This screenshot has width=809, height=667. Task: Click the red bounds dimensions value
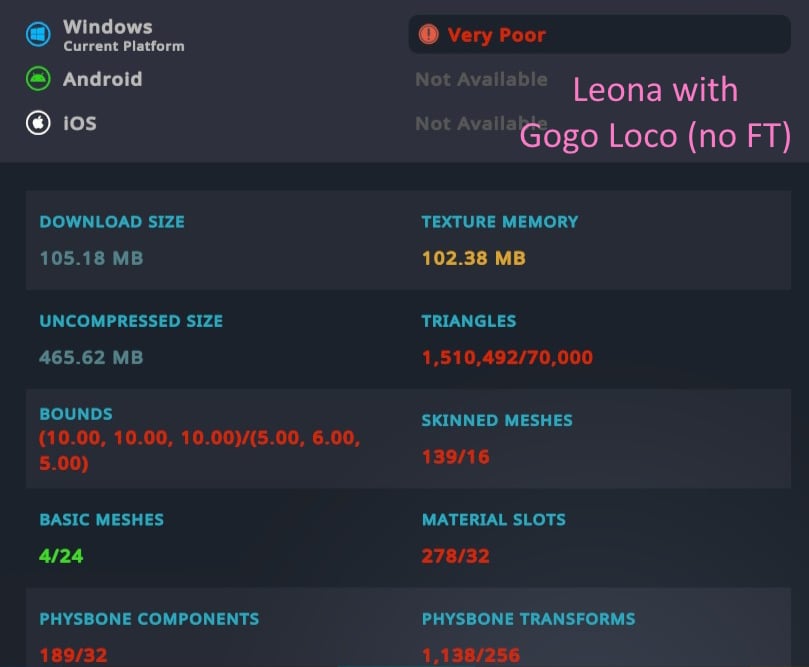(x=200, y=450)
